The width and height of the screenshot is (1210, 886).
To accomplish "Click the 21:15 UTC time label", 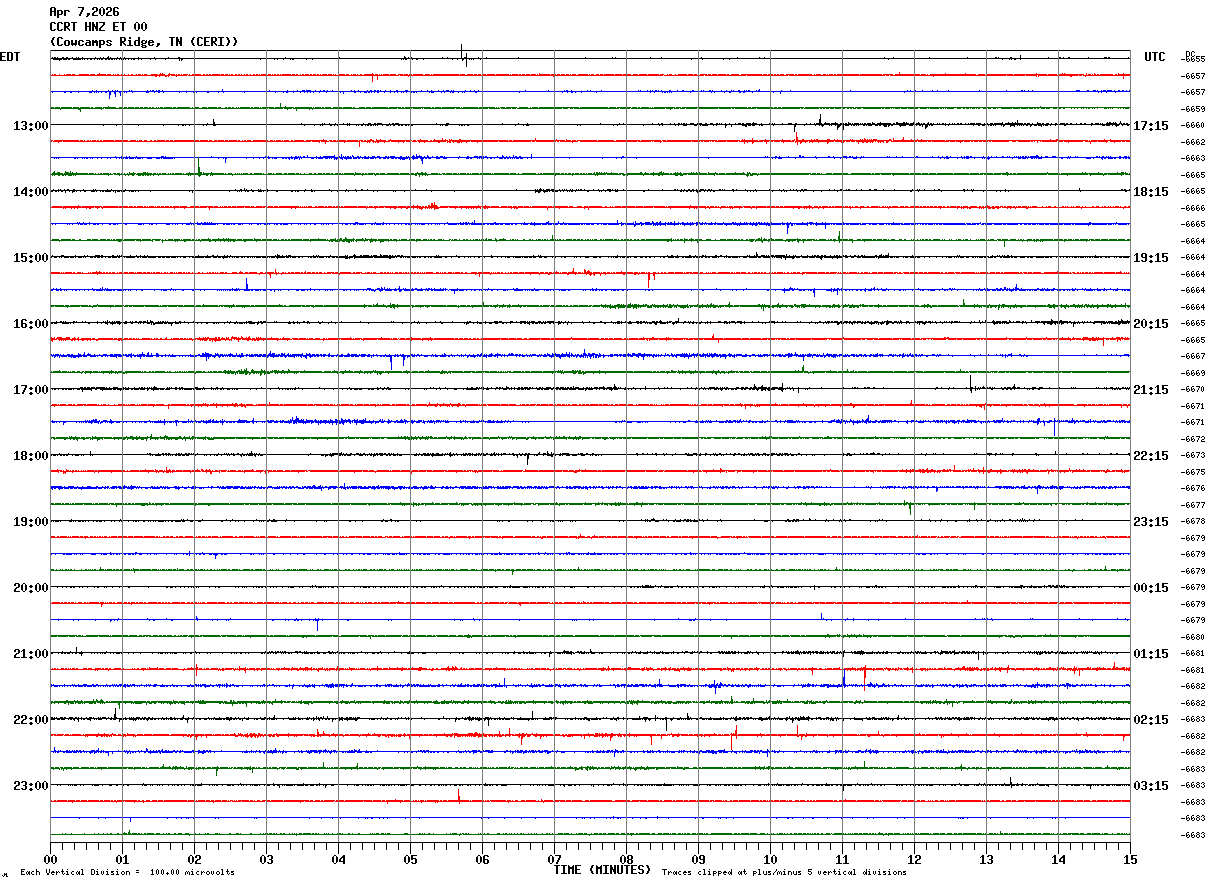I will tap(1151, 390).
